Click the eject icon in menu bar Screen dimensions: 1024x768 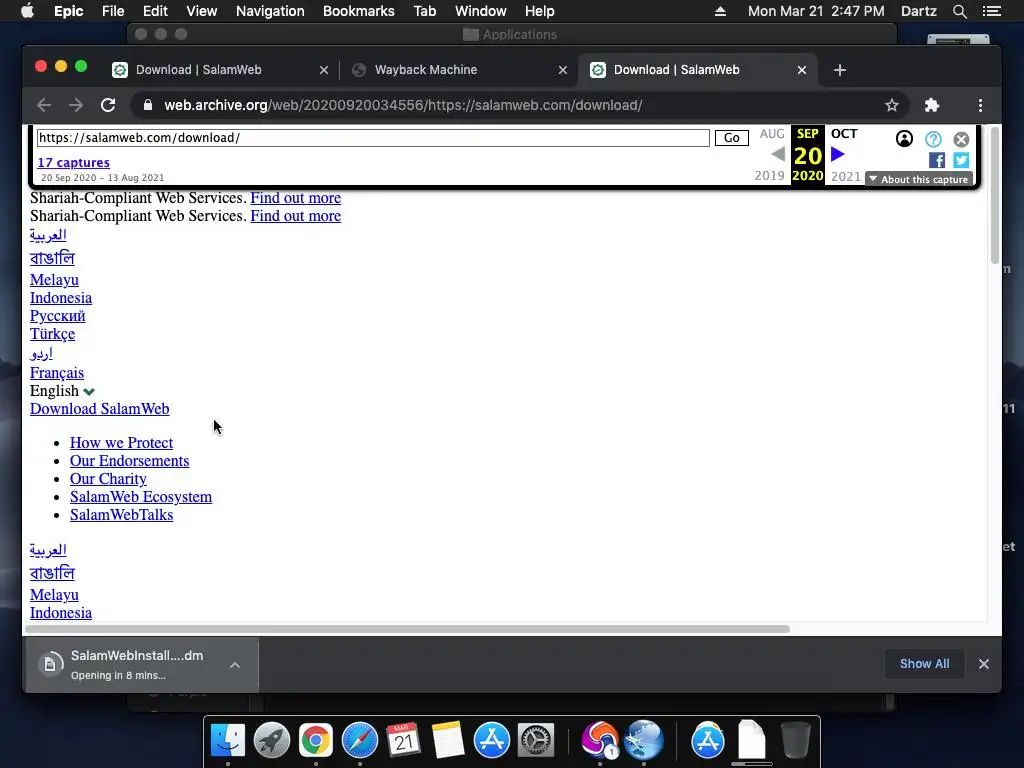tap(720, 11)
